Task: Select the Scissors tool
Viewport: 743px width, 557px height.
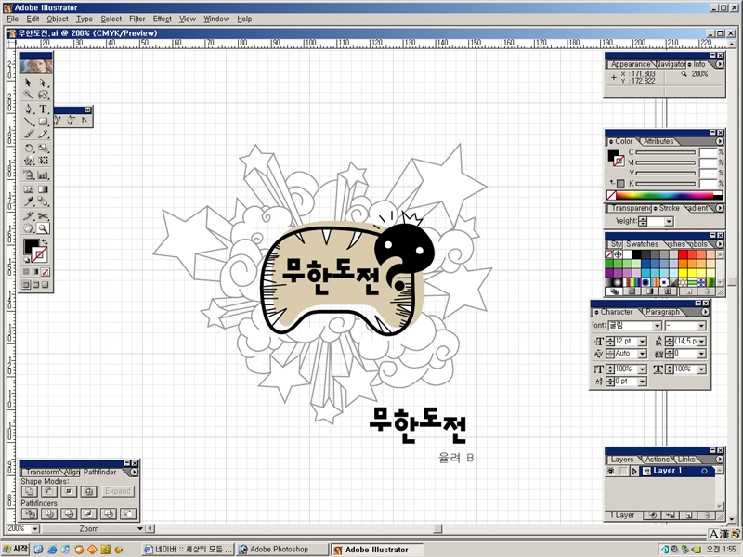Action: click(x=43, y=217)
